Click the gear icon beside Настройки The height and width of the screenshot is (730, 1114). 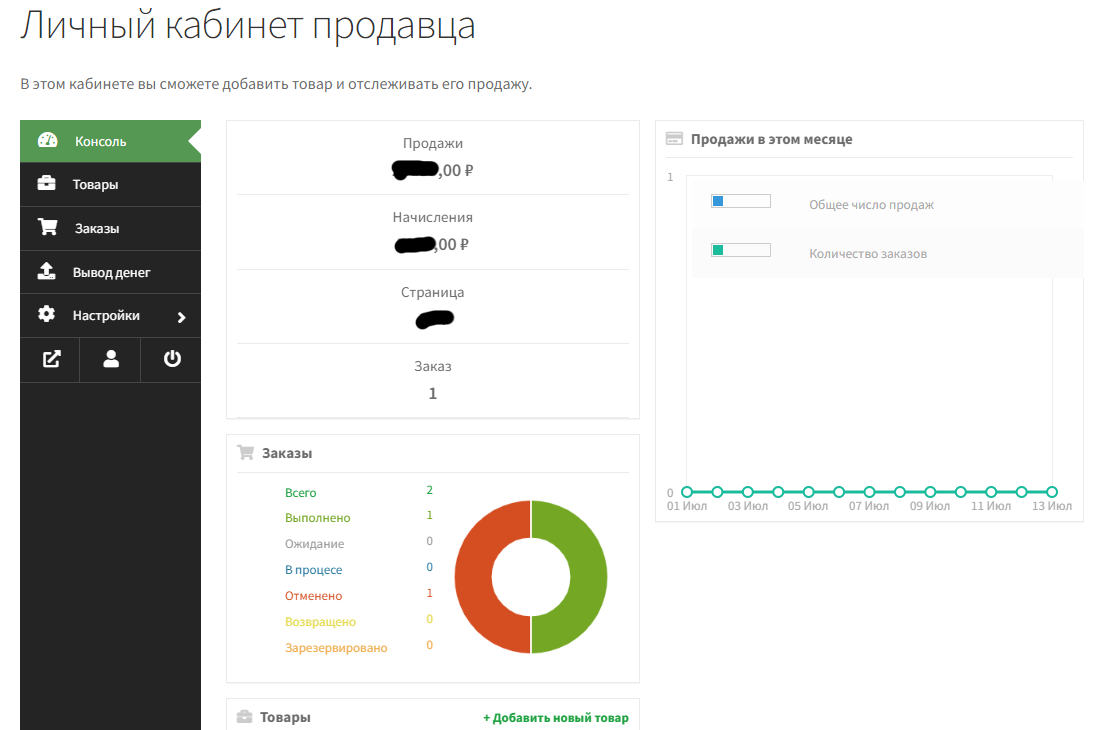click(x=46, y=315)
